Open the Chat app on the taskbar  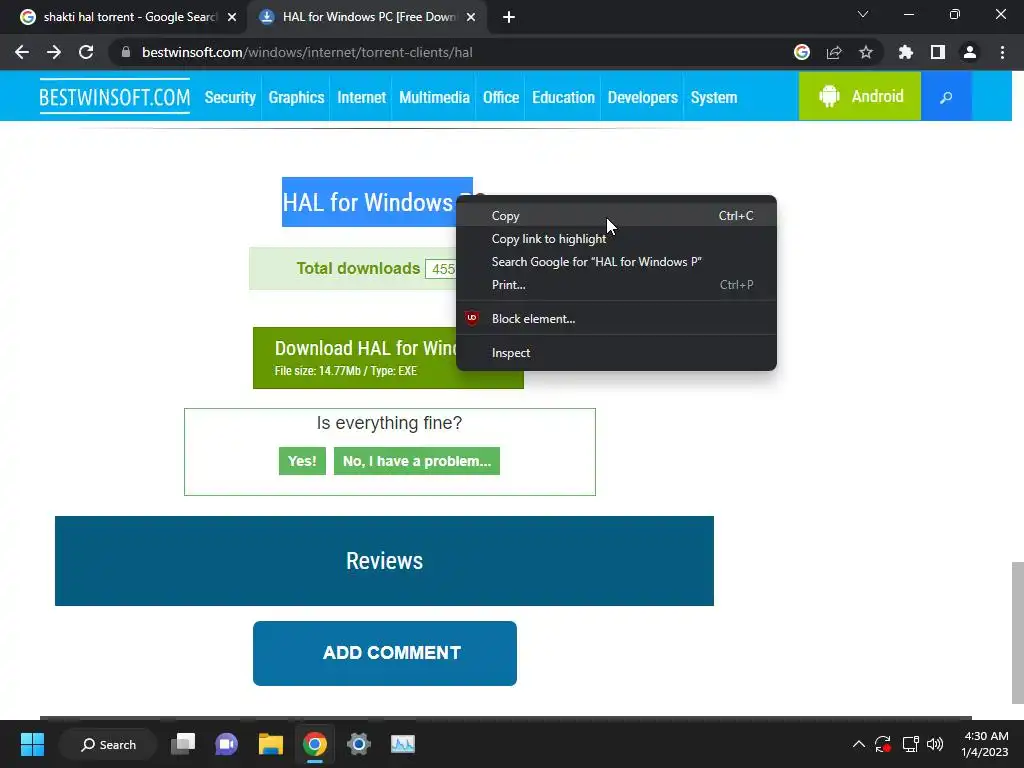click(x=227, y=744)
